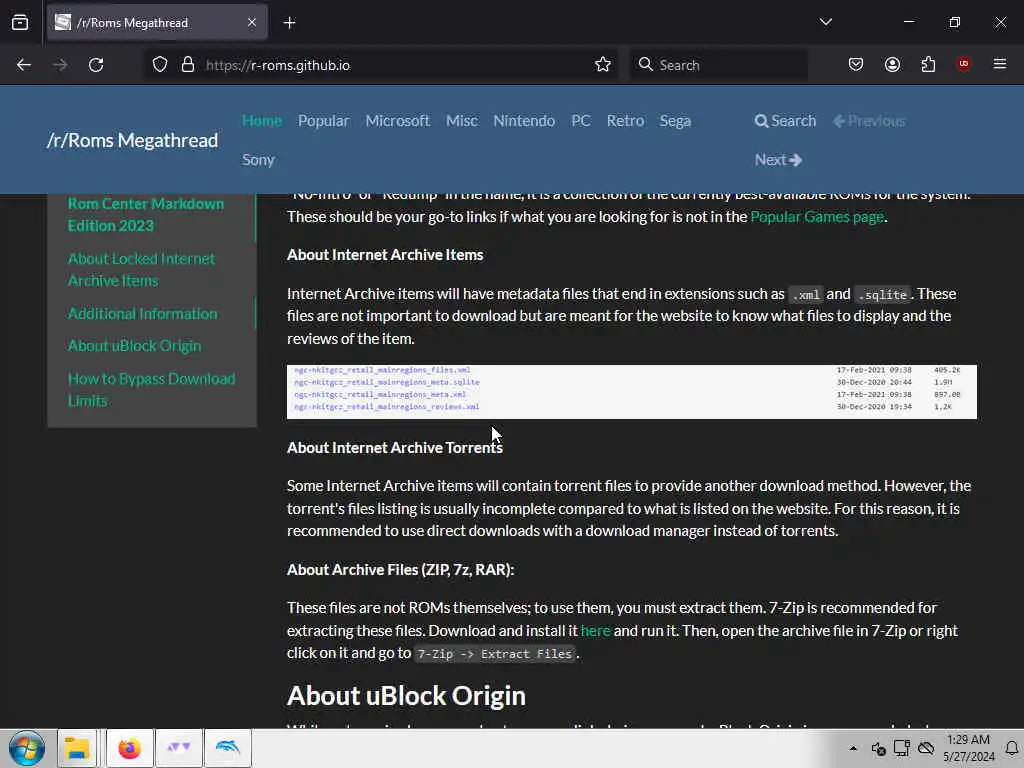Click the cloud sync tray icon
Image resolution: width=1024 pixels, height=768 pixels.
926,748
